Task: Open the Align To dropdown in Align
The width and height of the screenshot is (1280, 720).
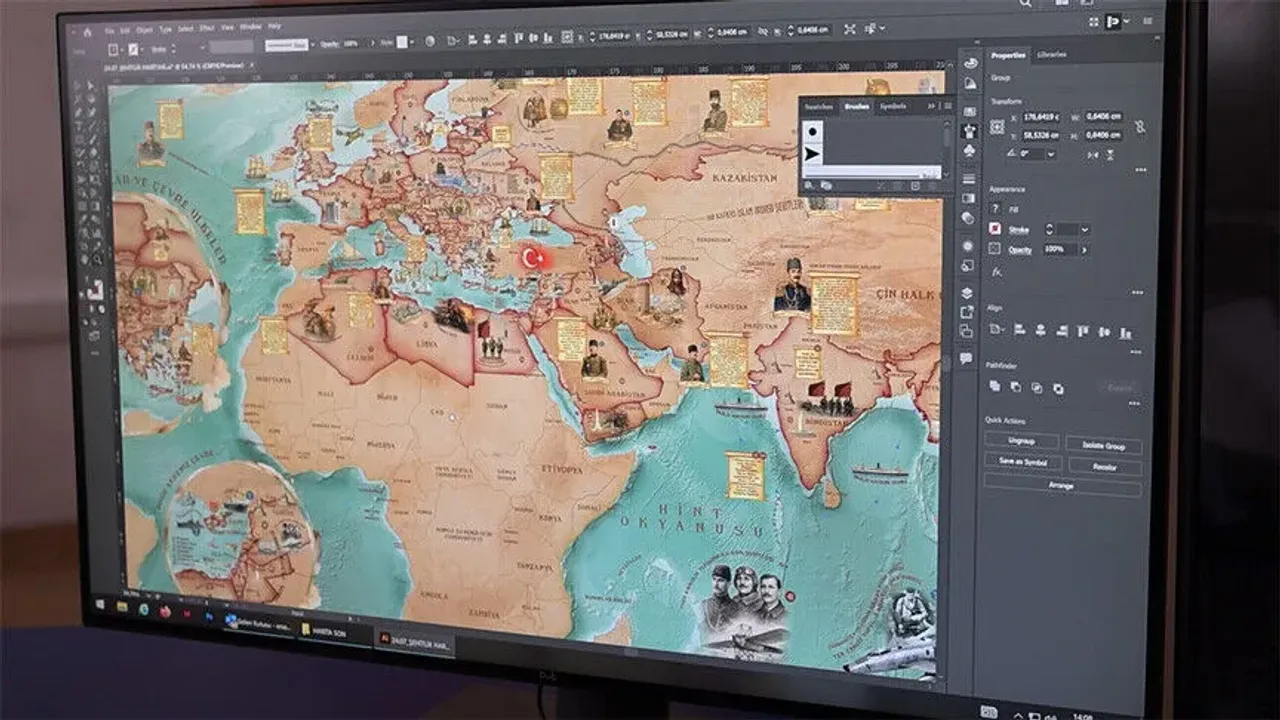Action: tap(997, 329)
